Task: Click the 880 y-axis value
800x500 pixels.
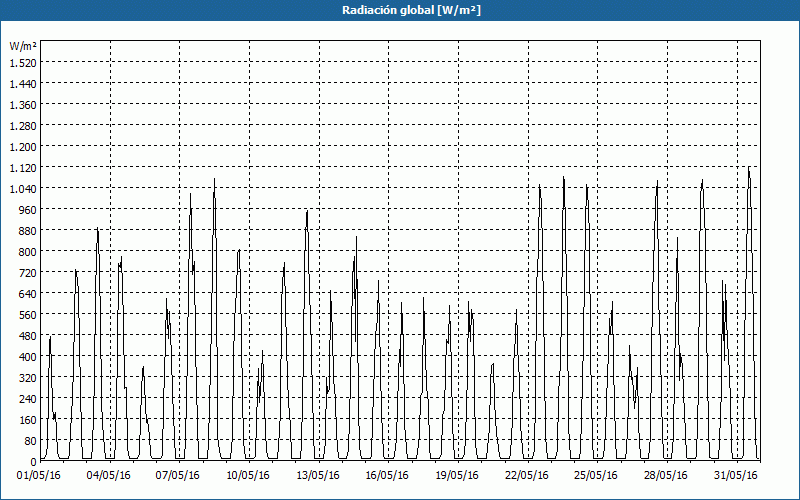Action: [x=28, y=231]
